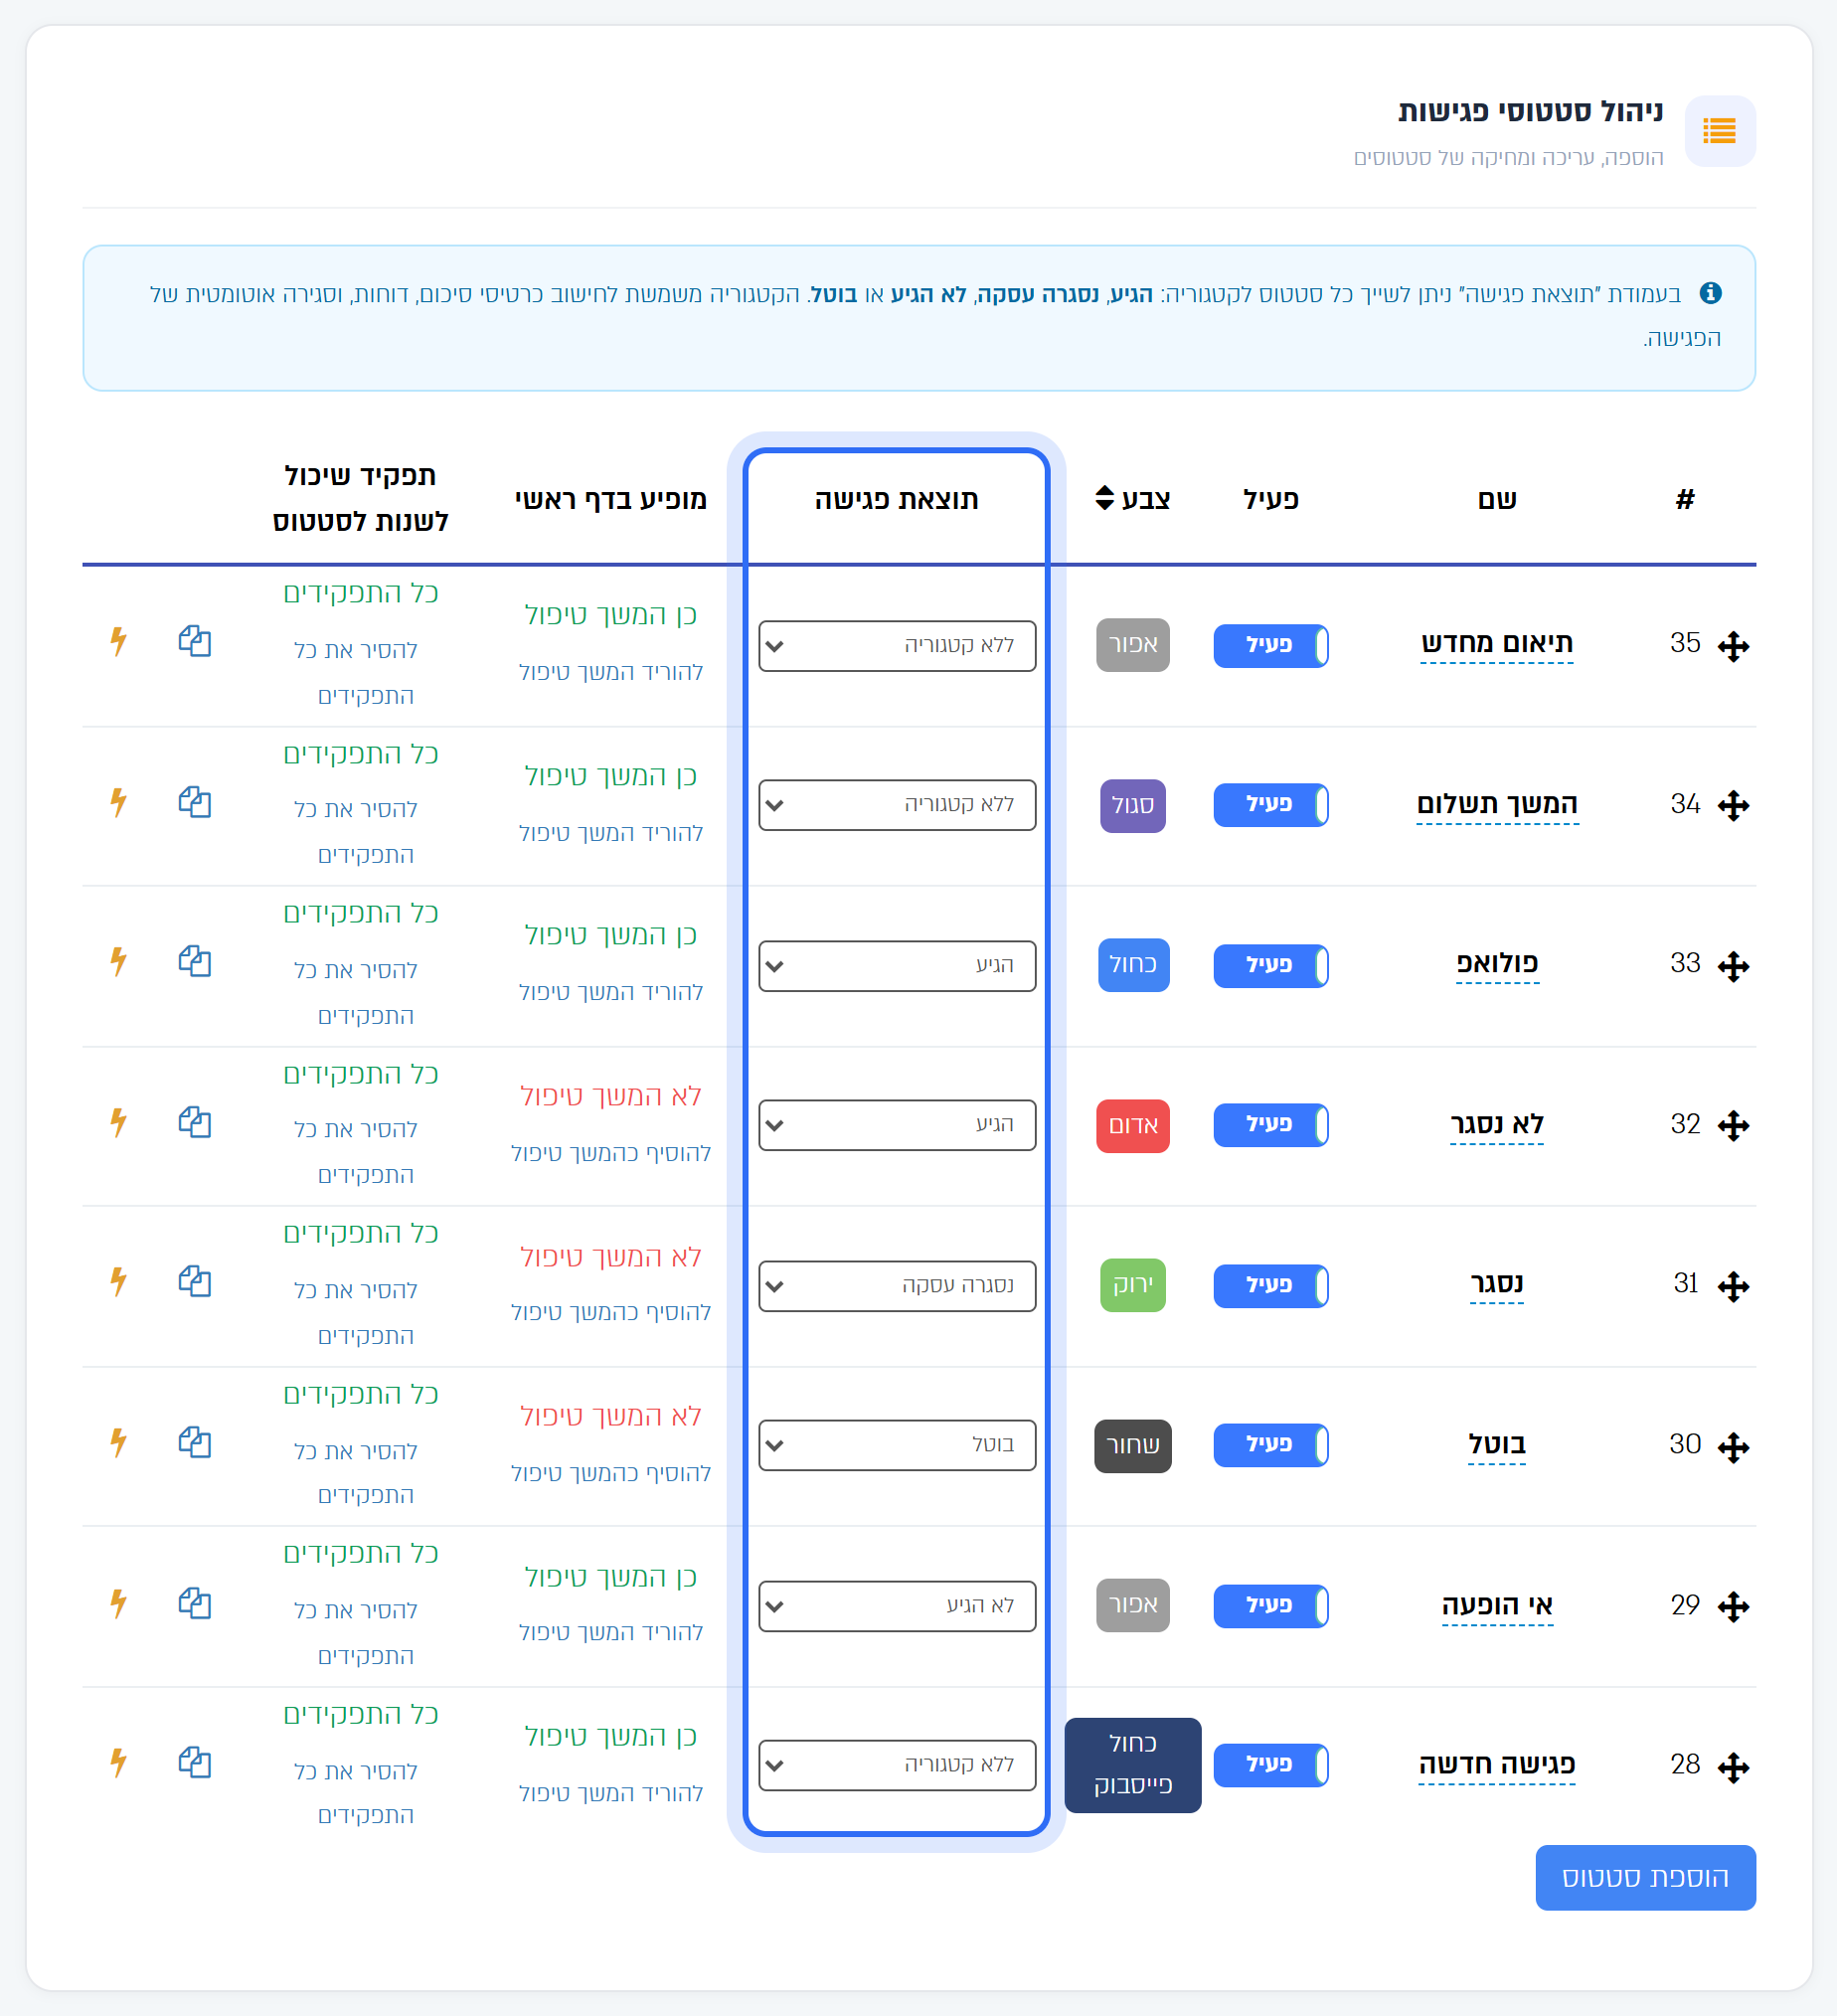Screen dimensions: 1837x2016
Task: Edit the status name המשך תשלום
Action: [1497, 804]
